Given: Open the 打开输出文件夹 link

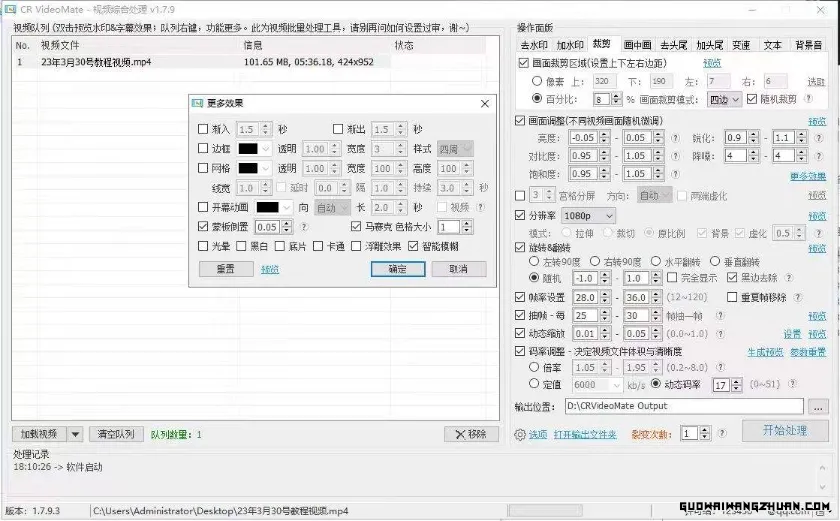Looking at the screenshot, I should [585, 434].
